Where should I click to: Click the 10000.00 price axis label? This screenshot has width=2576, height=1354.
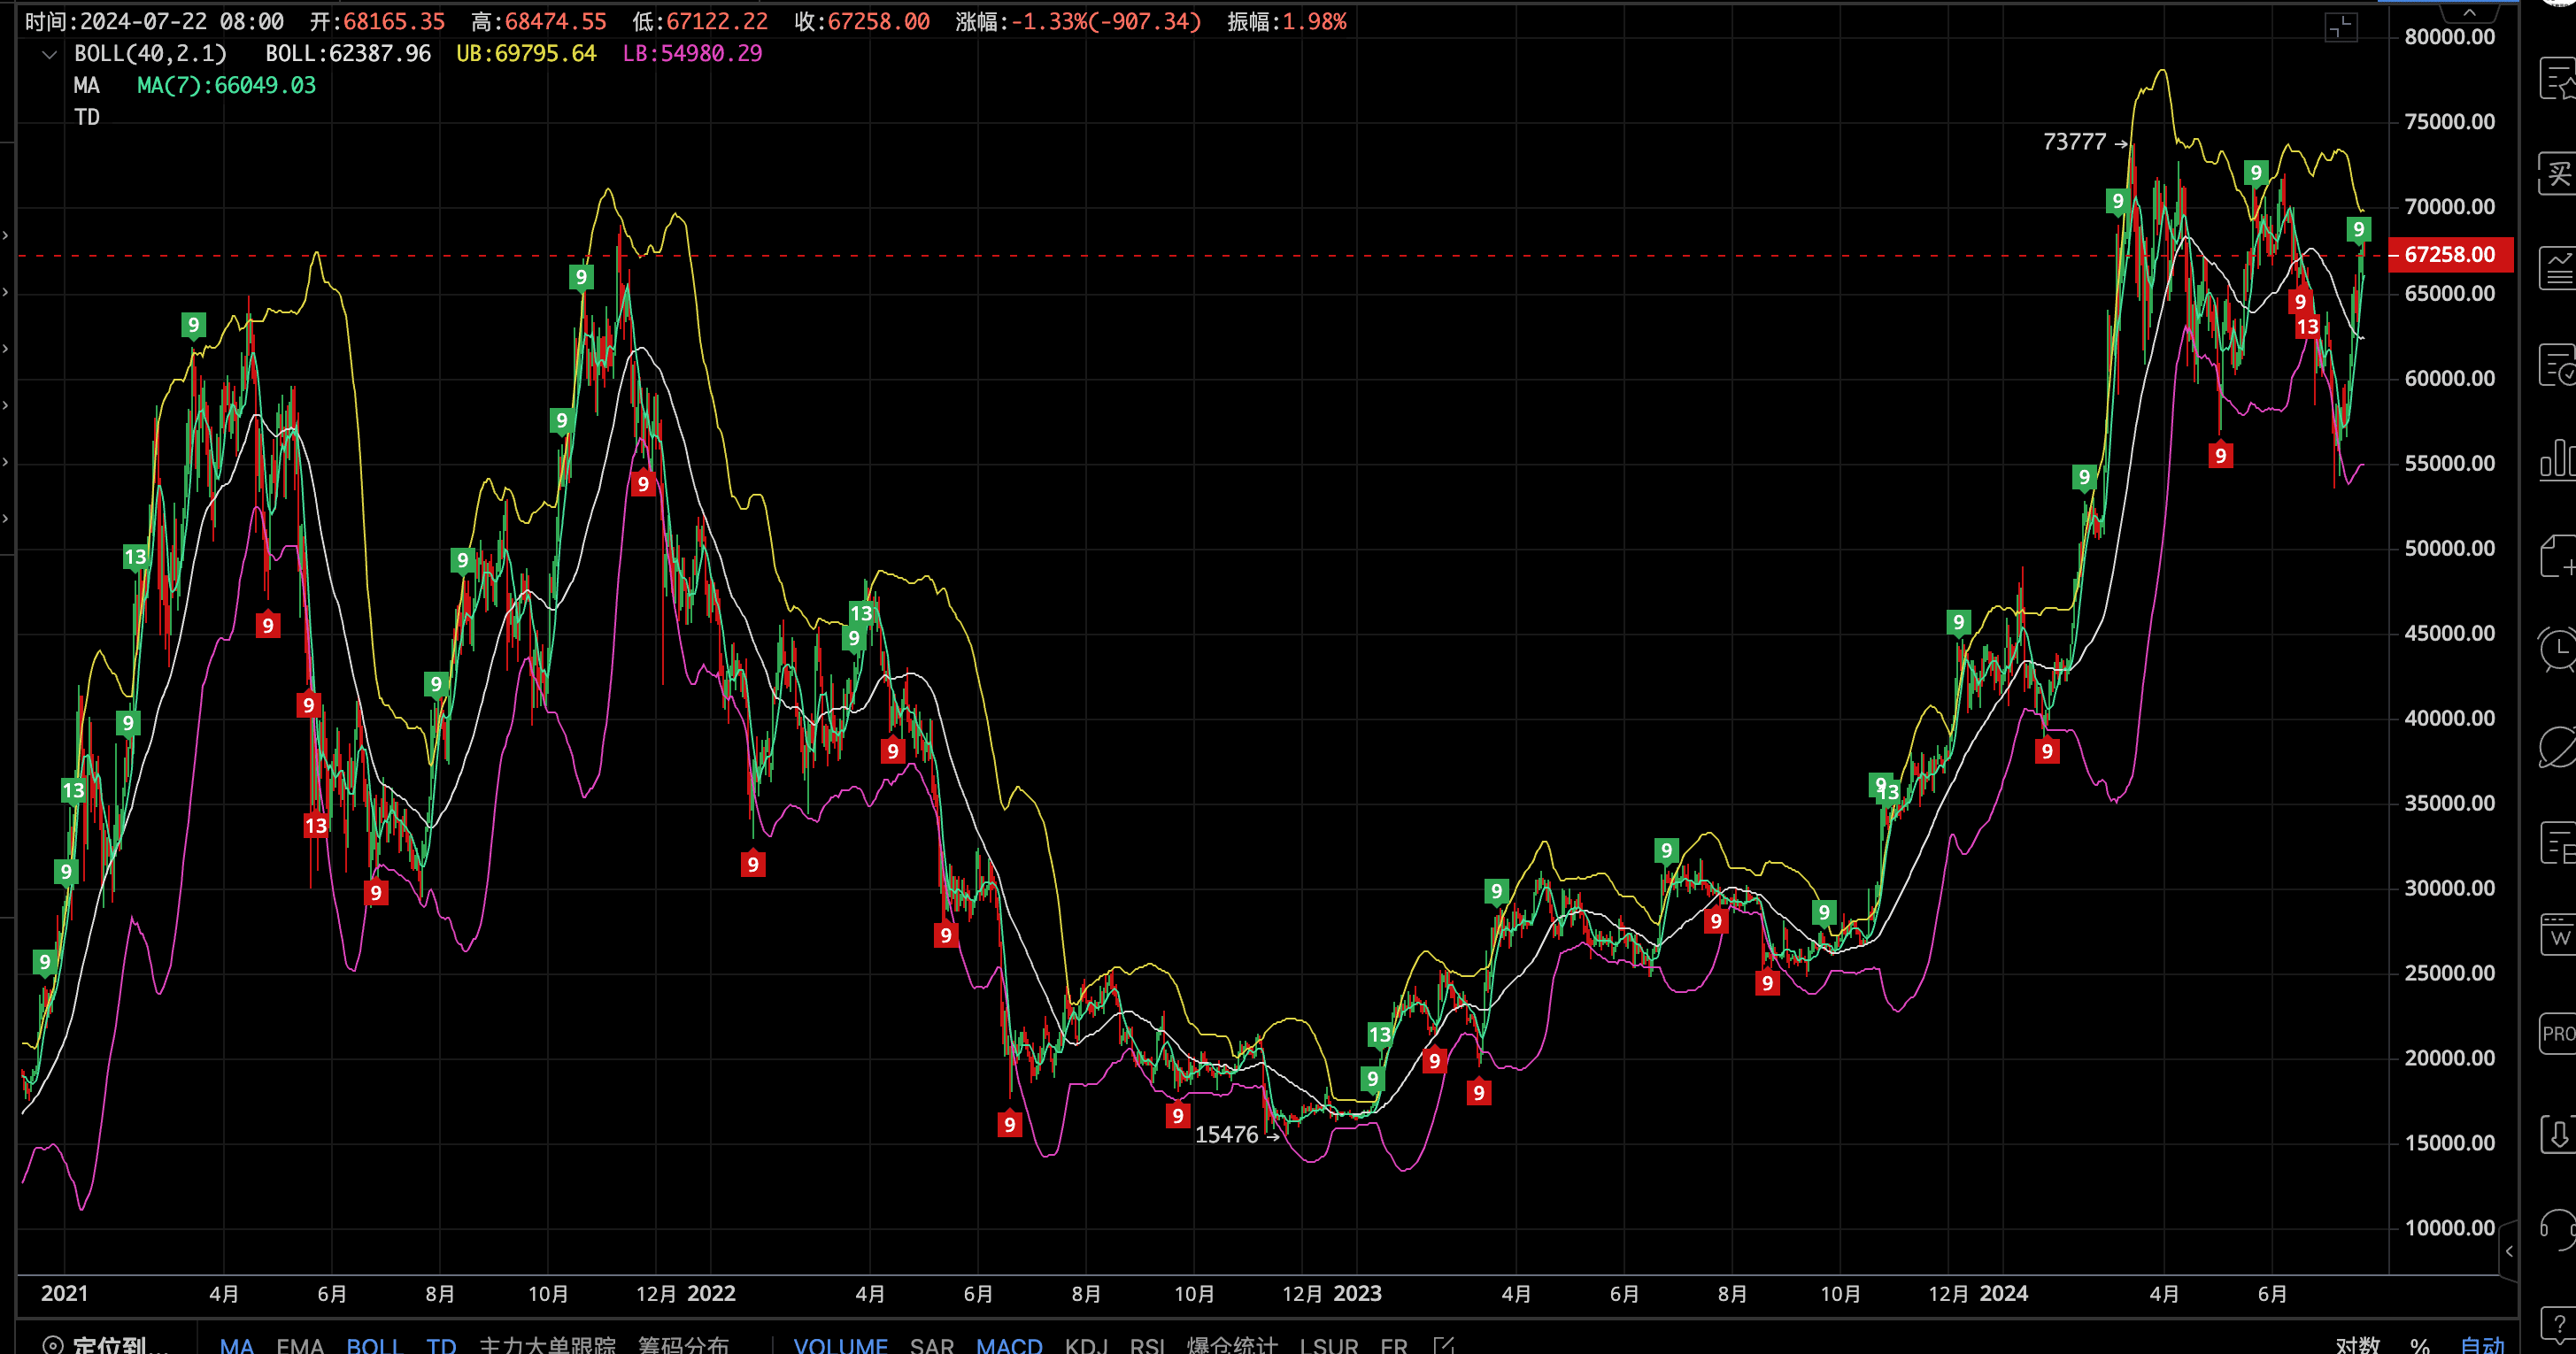[x=2449, y=1228]
